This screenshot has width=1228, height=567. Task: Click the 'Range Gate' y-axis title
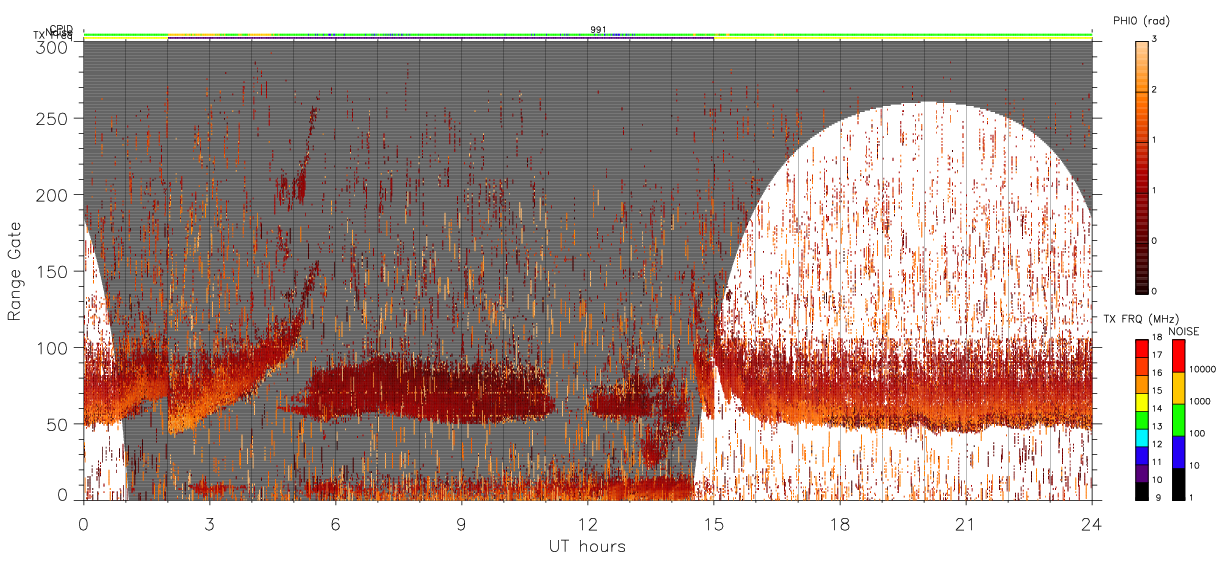coord(15,271)
